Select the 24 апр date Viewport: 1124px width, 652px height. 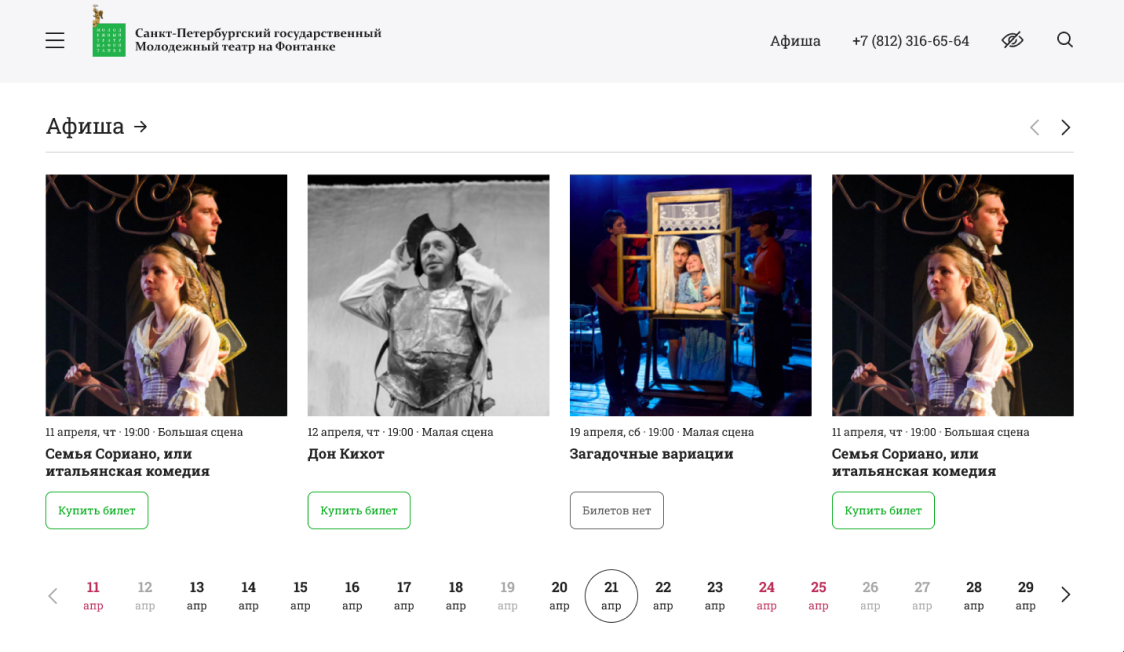[x=766, y=595]
